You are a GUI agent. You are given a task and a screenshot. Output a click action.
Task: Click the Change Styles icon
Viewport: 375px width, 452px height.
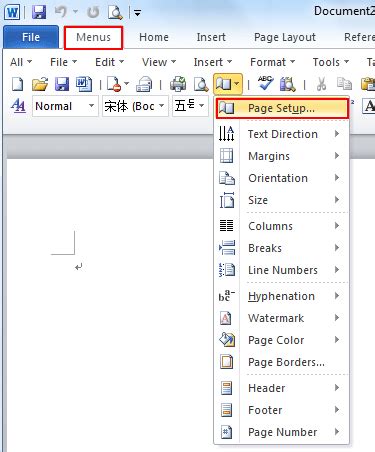point(18,106)
